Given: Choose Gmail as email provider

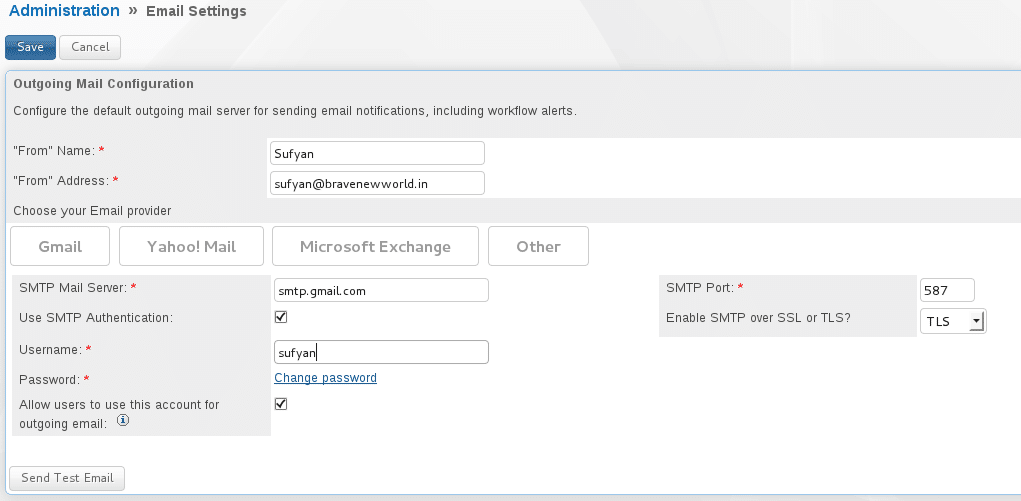Looking at the screenshot, I should tap(60, 246).
